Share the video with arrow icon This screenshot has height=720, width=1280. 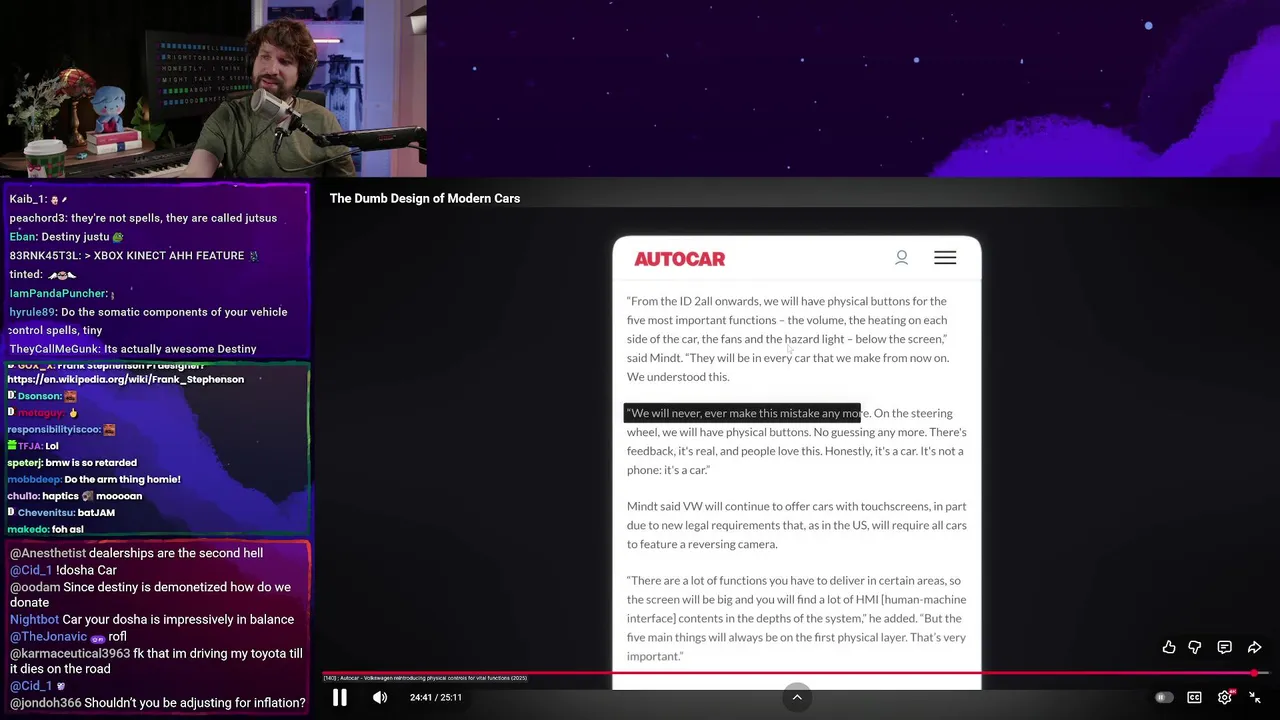click(x=1254, y=647)
